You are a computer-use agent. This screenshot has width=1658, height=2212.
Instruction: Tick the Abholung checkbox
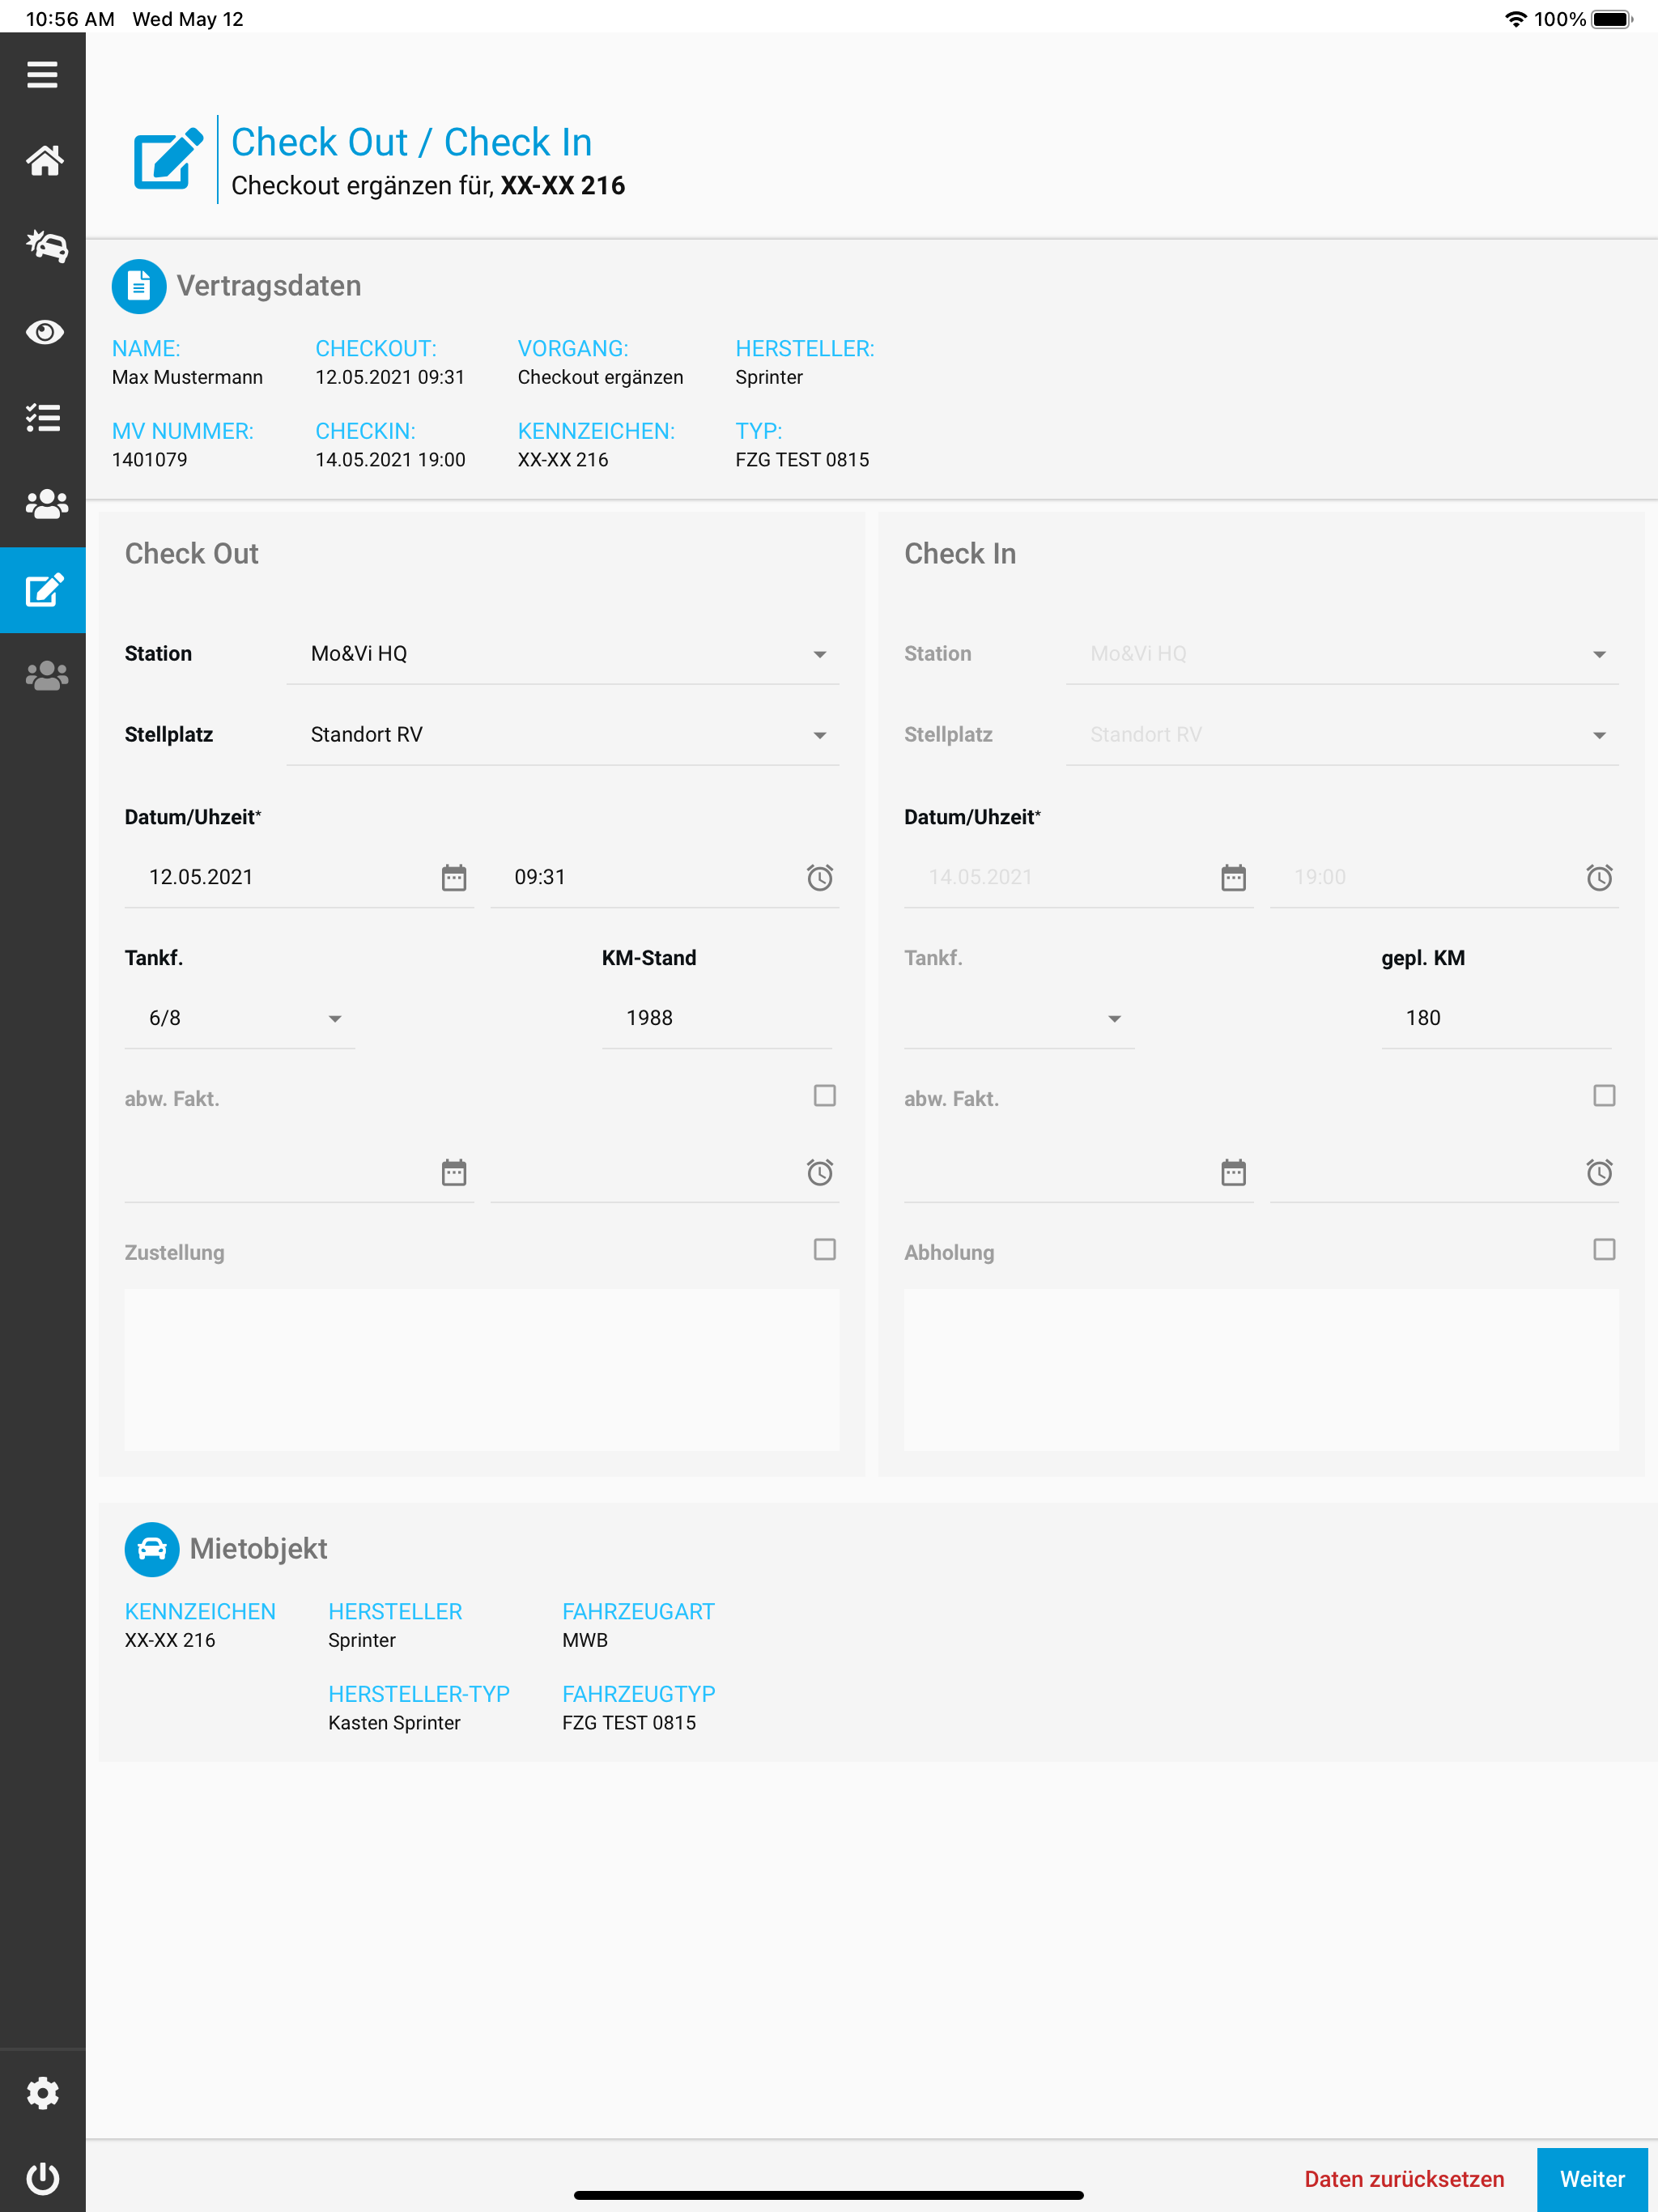(1604, 1250)
